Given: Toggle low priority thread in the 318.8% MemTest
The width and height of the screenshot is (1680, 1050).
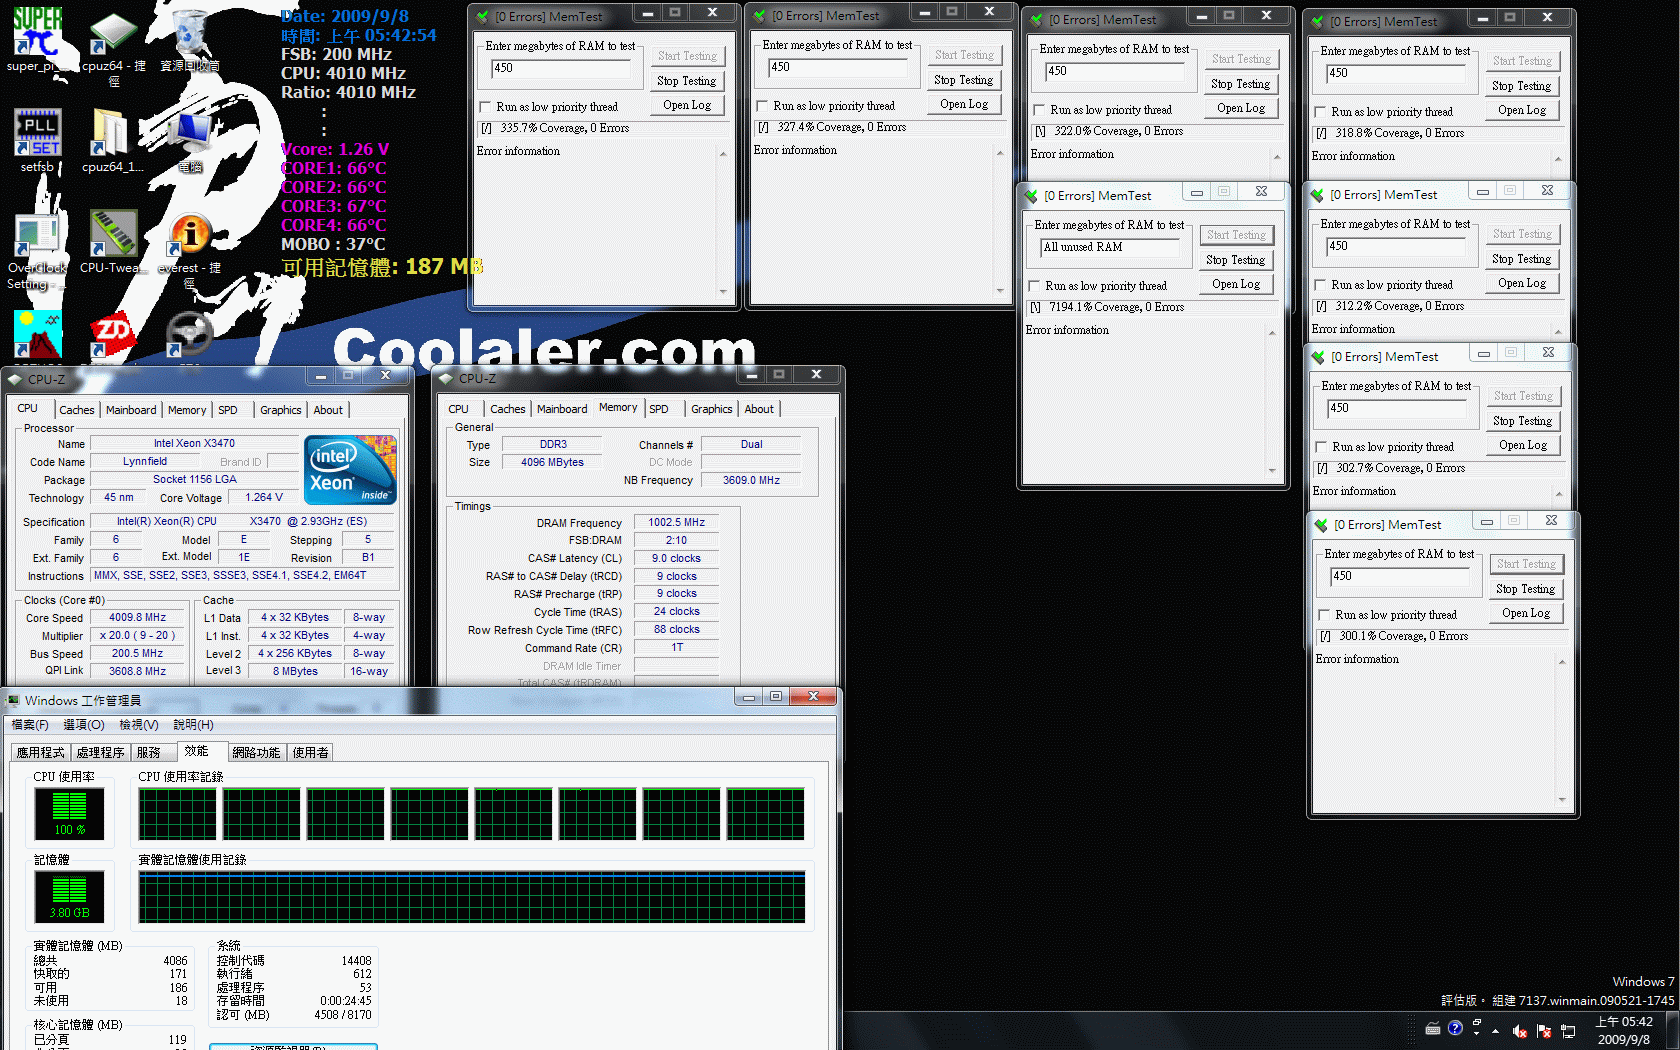Looking at the screenshot, I should click(1321, 112).
